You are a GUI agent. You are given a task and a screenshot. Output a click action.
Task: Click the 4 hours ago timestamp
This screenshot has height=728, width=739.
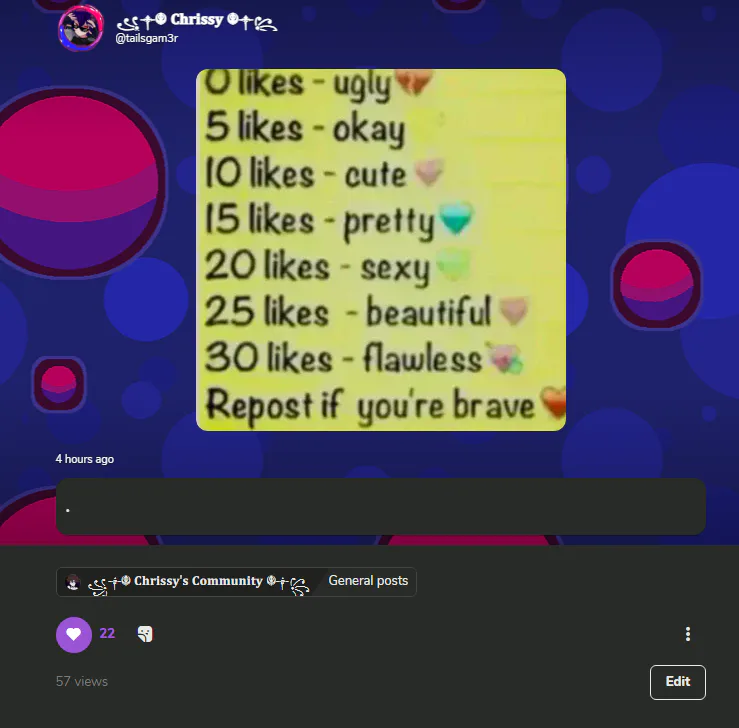(x=85, y=459)
